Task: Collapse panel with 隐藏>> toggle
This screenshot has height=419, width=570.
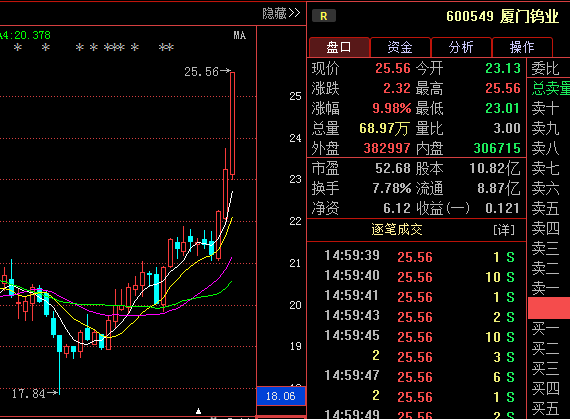Action: 281,13
